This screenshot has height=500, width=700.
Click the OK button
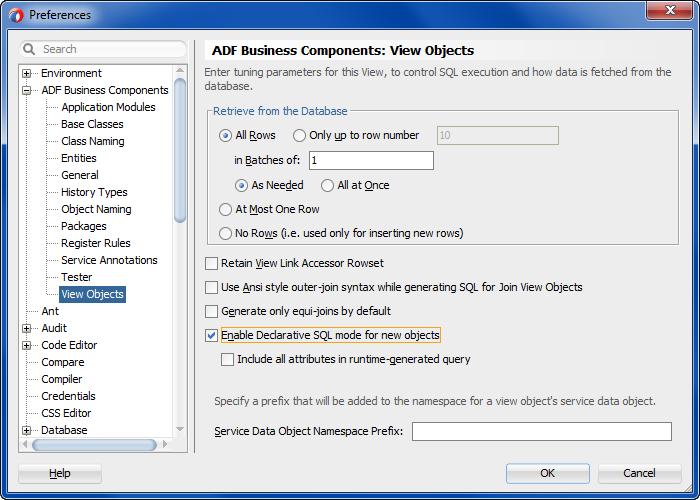pyautogui.click(x=547, y=473)
